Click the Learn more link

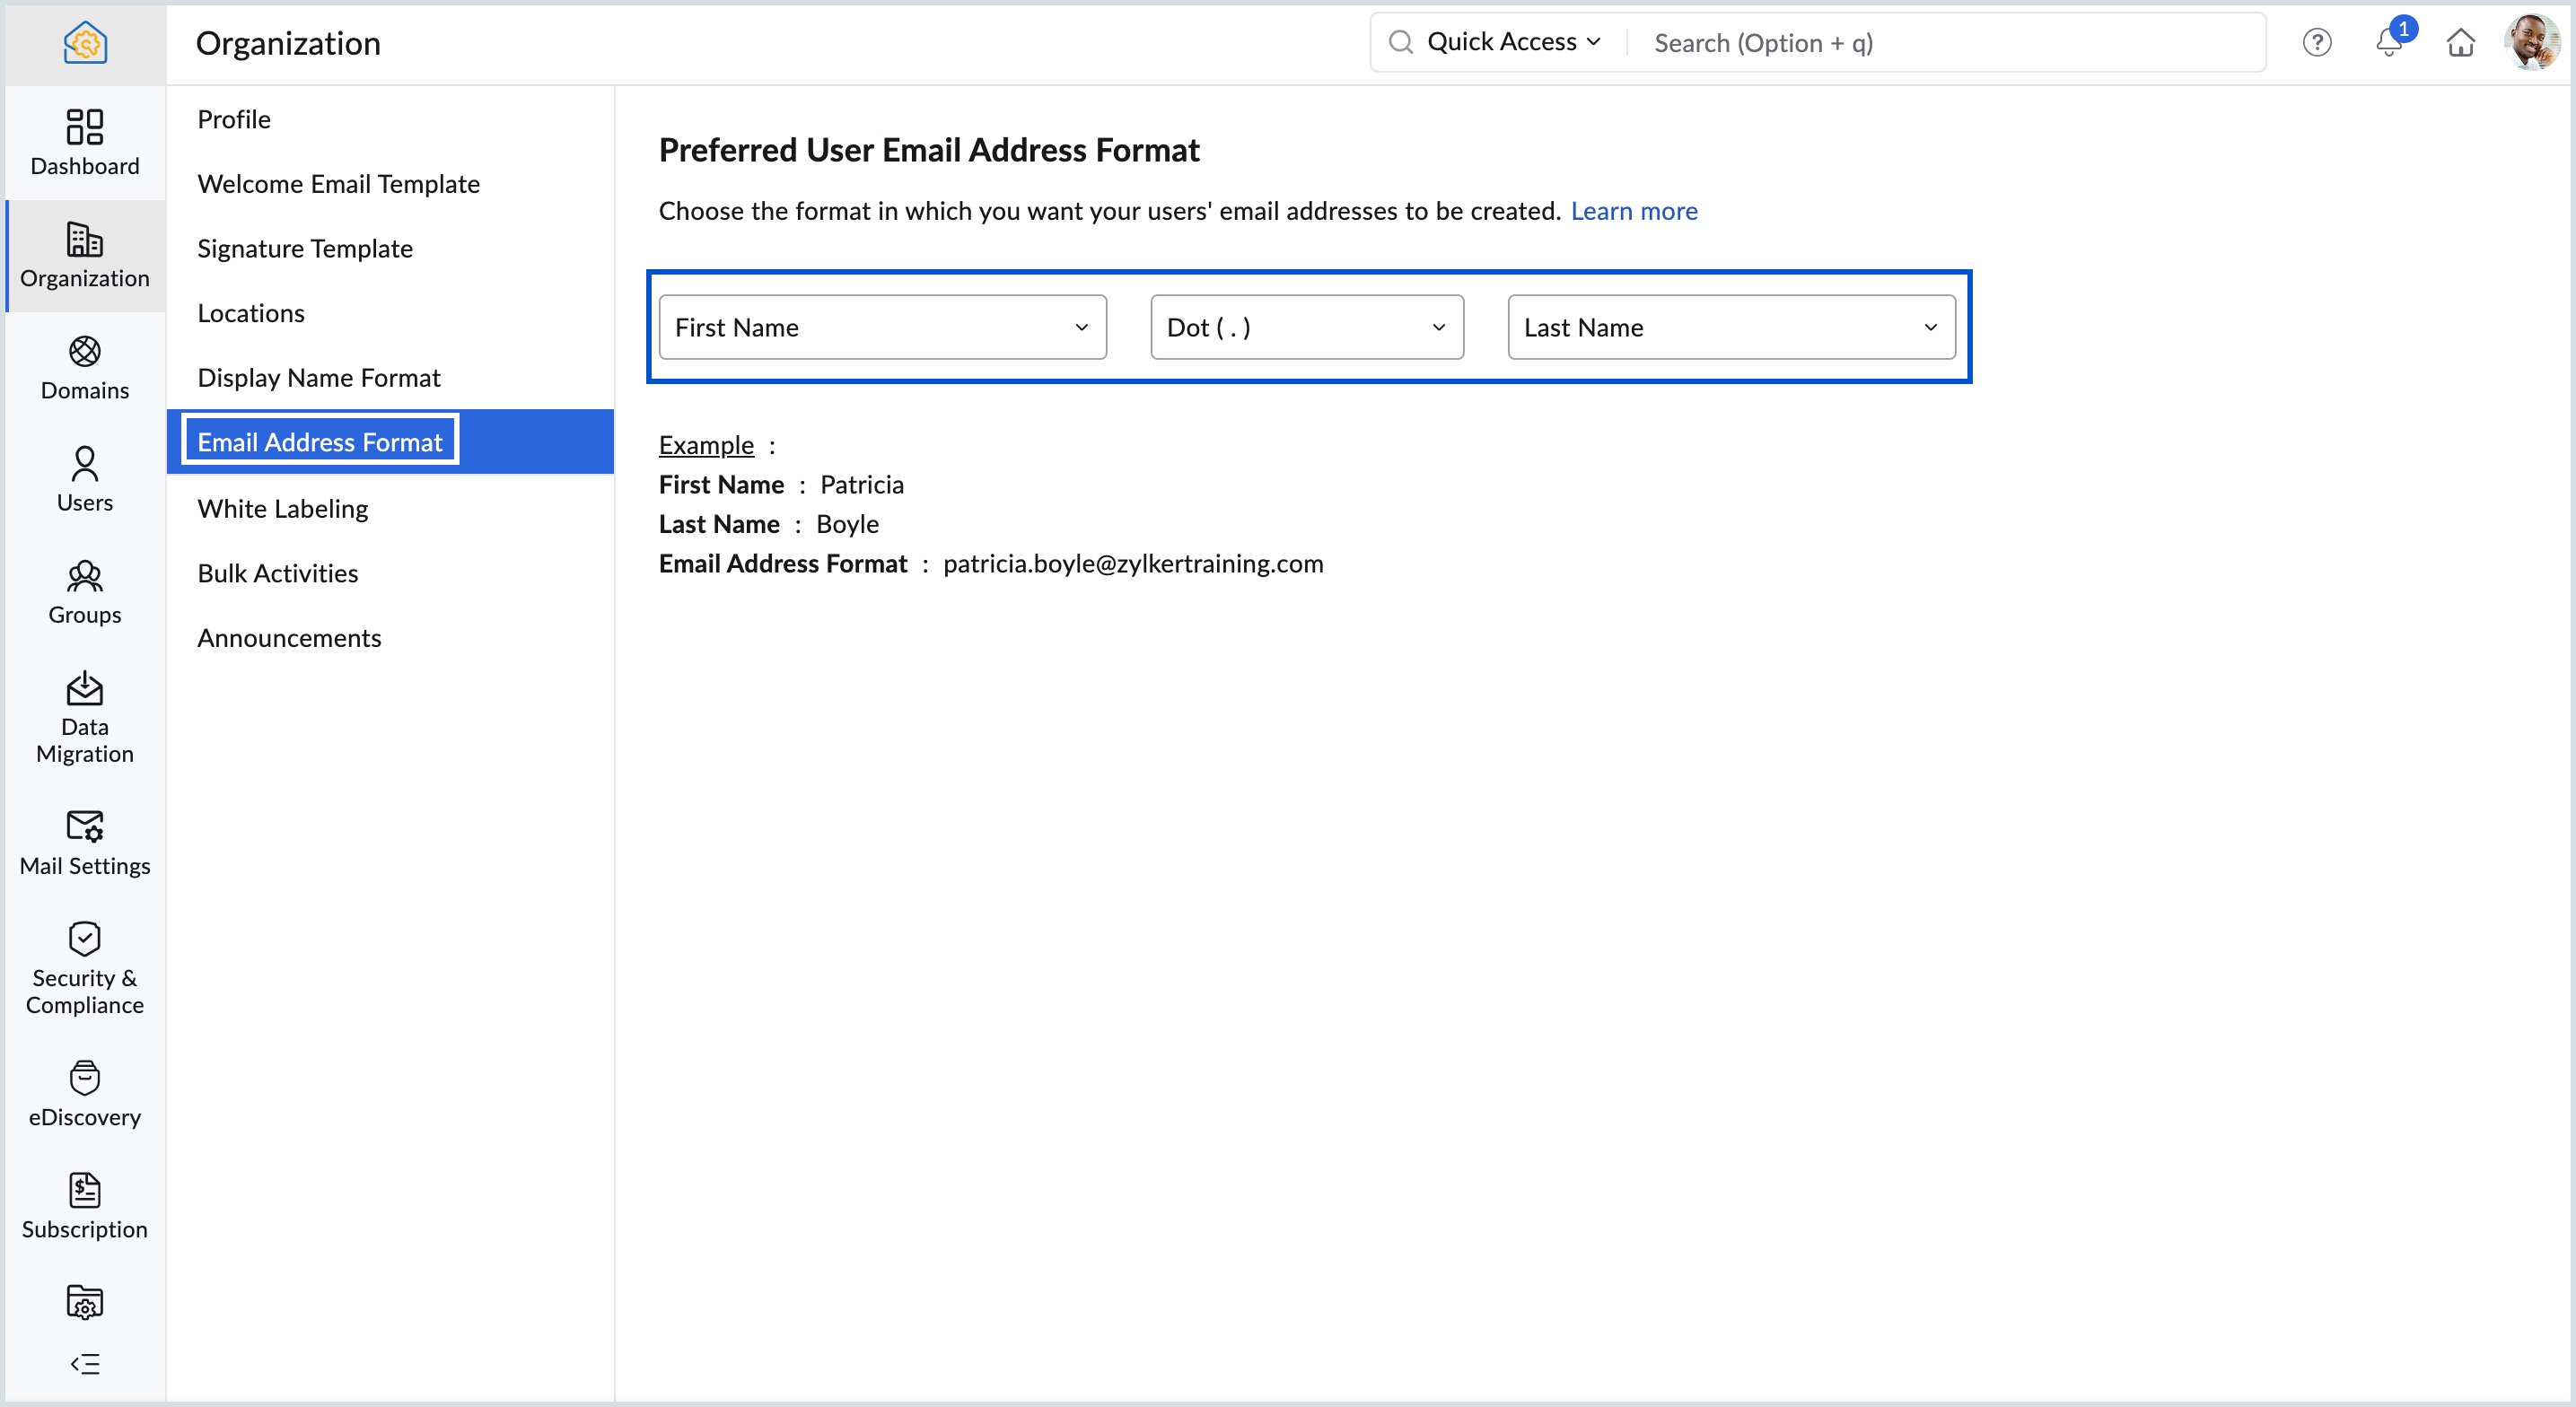(1633, 211)
